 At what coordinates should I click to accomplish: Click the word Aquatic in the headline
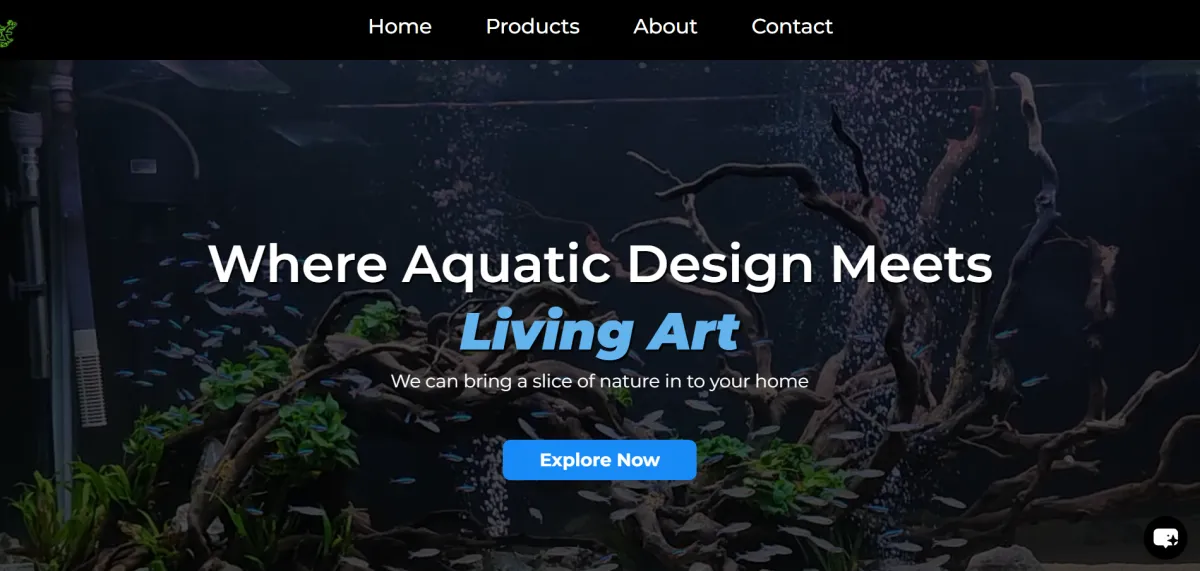(507, 264)
